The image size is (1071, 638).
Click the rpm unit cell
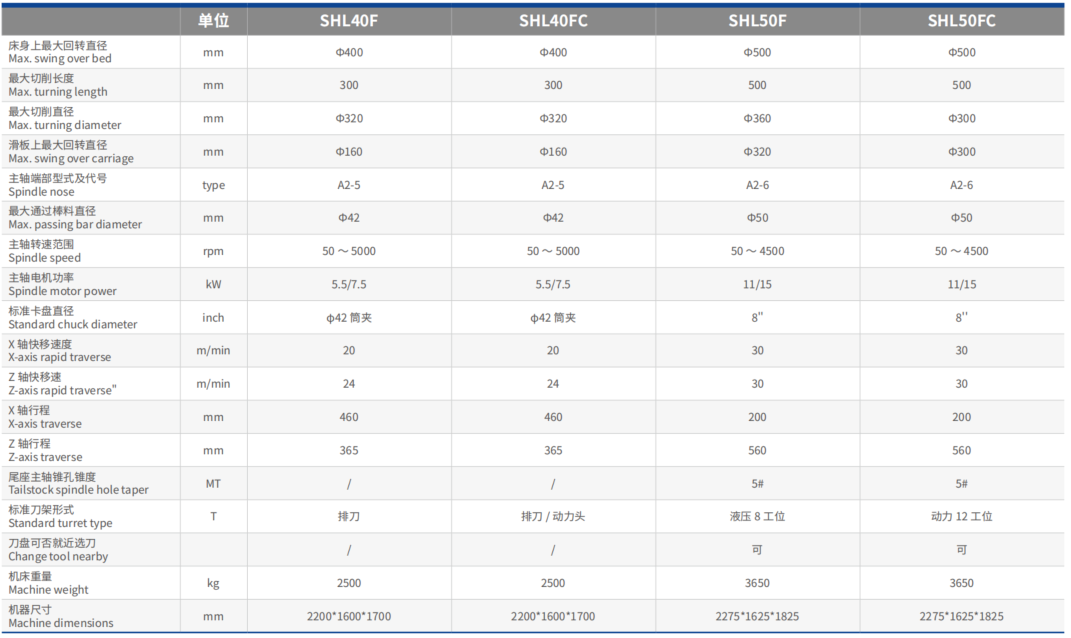pos(213,251)
